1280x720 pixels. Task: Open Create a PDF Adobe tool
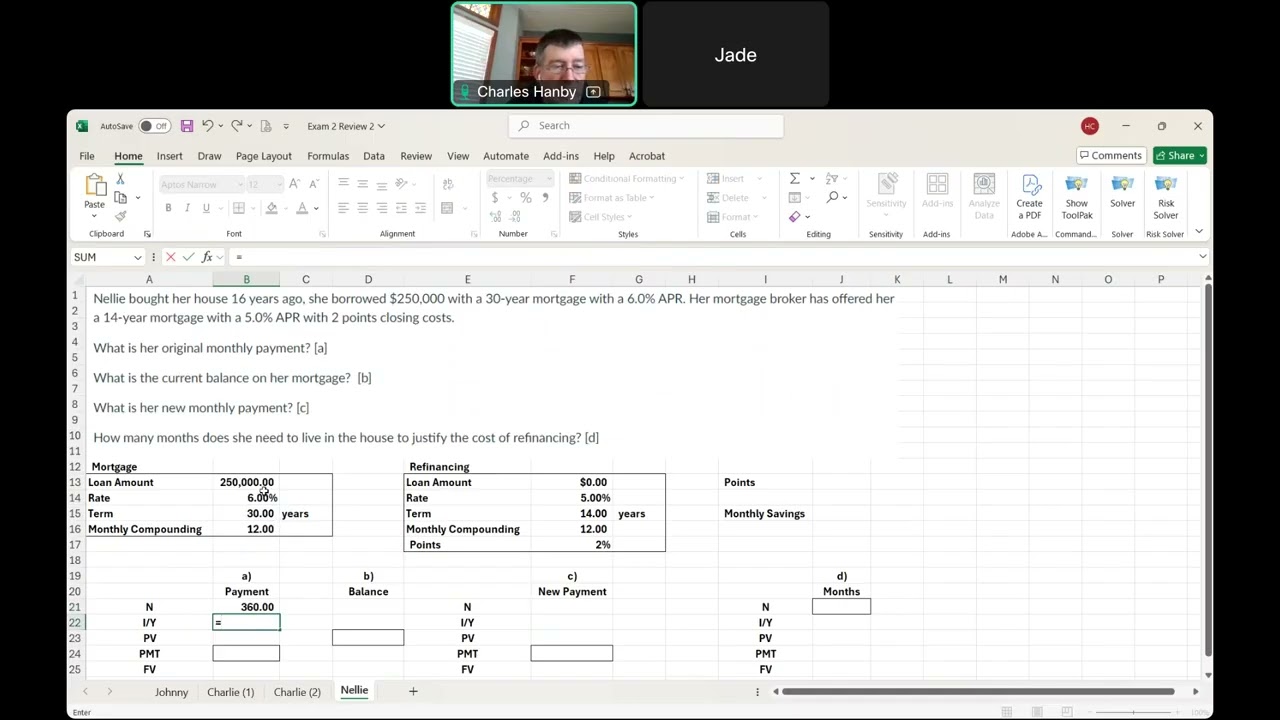1029,197
